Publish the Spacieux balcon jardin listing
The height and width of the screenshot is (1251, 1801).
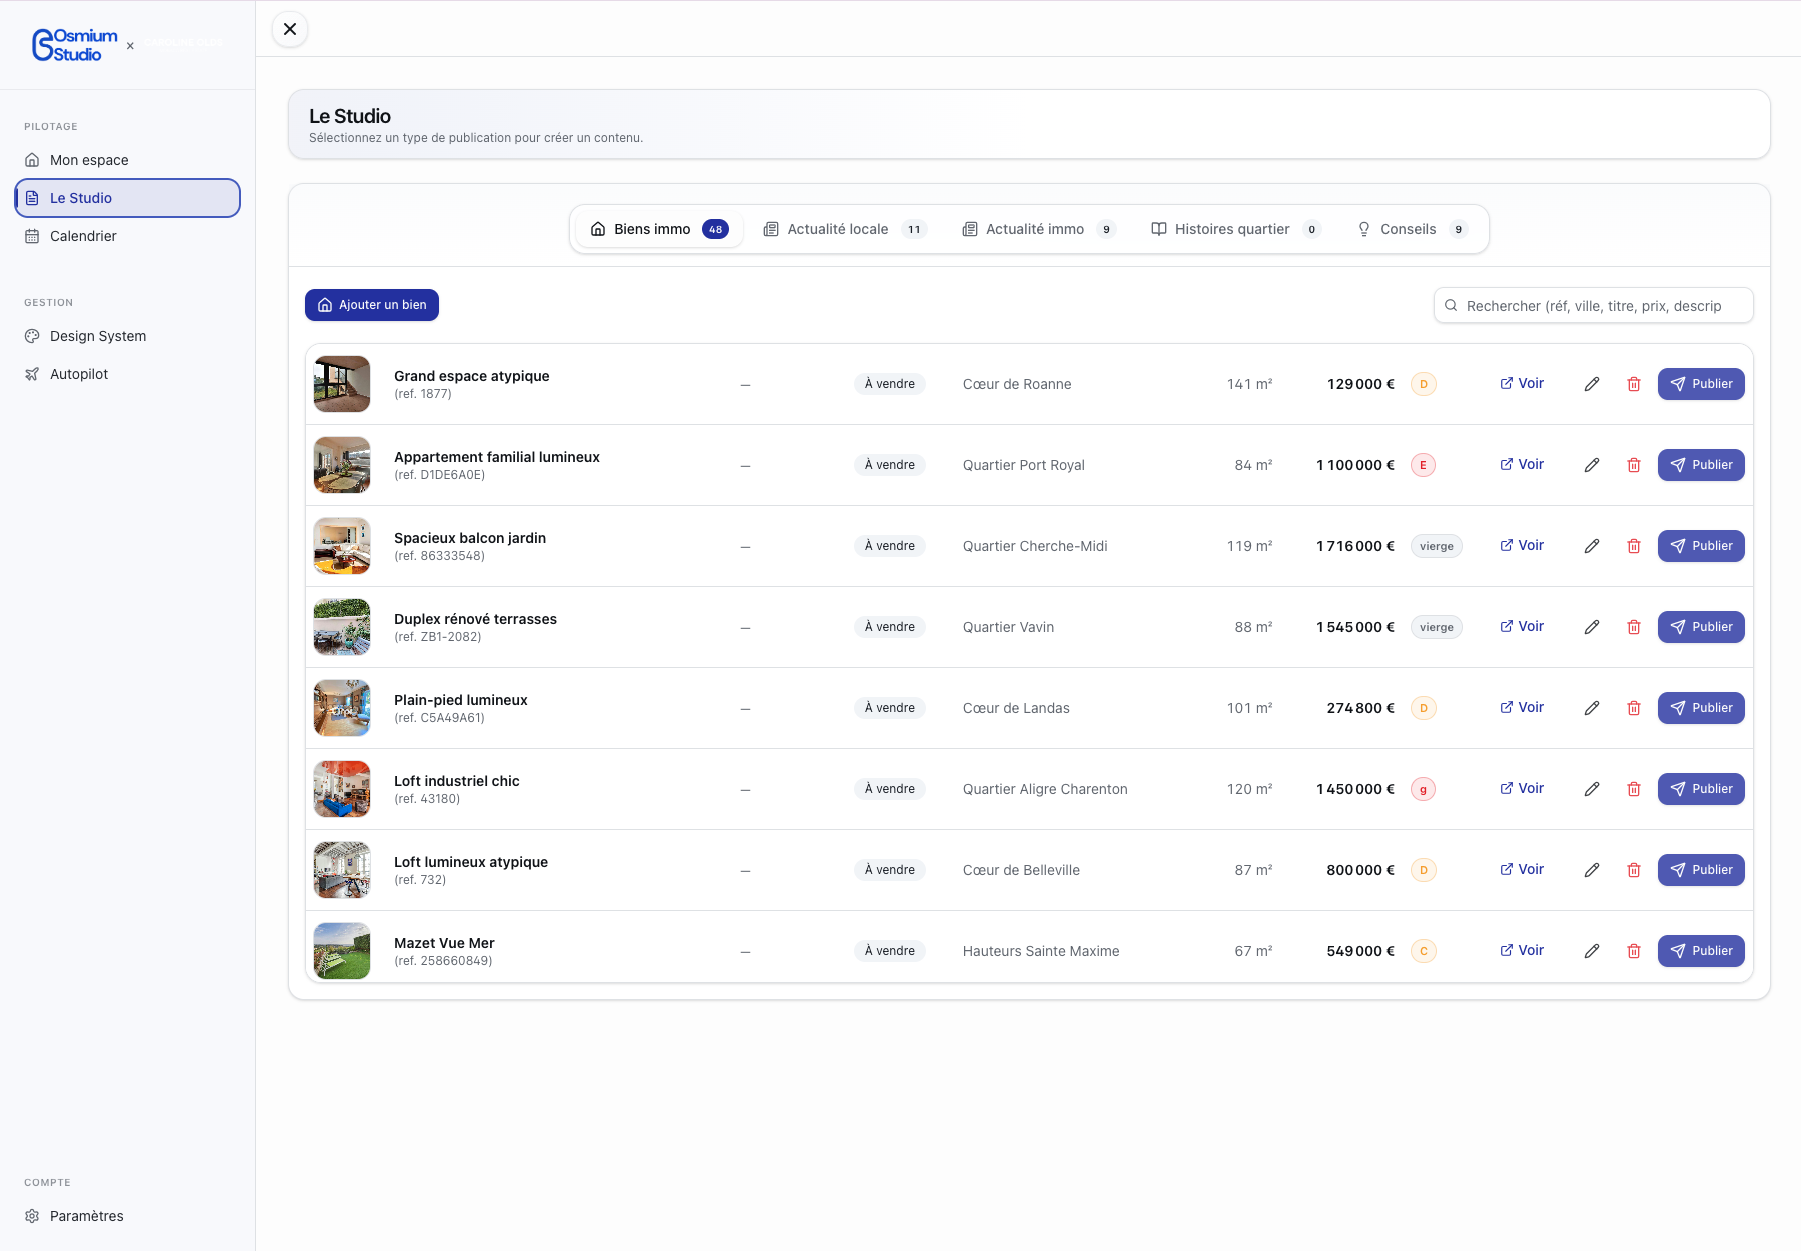[1701, 546]
